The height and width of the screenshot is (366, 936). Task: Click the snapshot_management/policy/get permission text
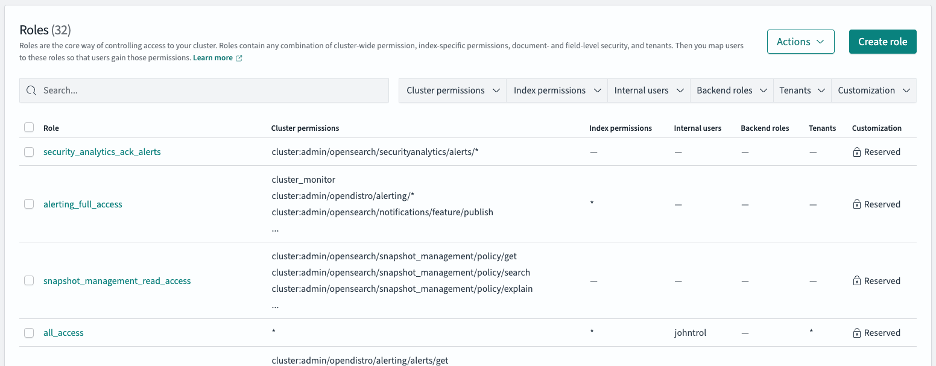394,257
